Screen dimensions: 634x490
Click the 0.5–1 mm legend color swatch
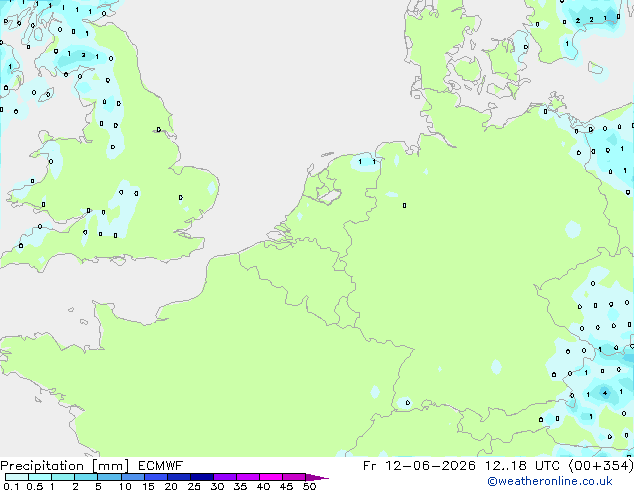click(40, 477)
